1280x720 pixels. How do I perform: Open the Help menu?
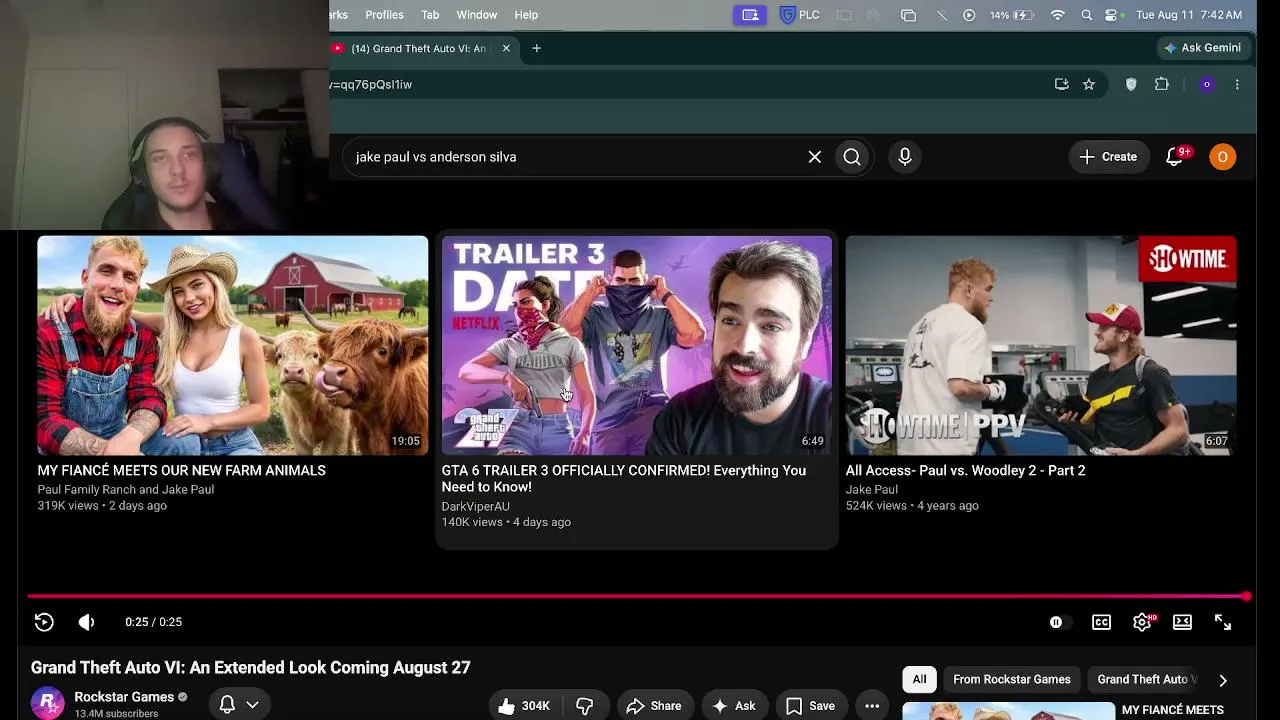tap(526, 15)
